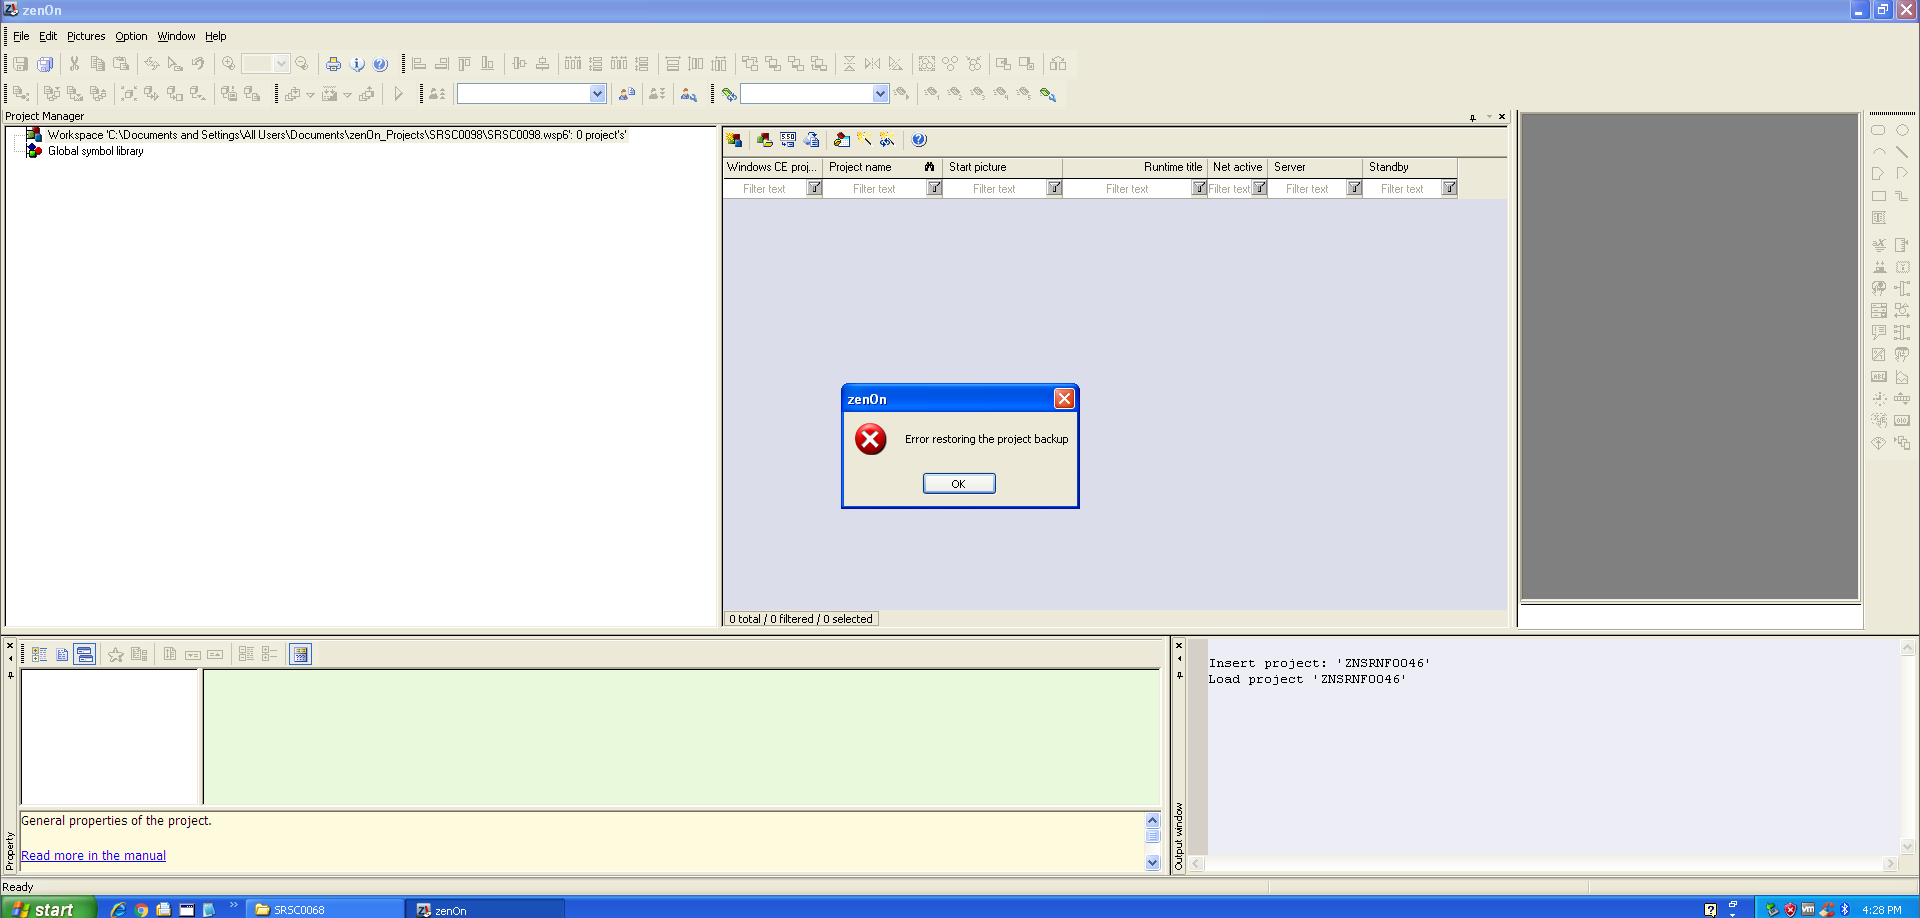The width and height of the screenshot is (1920, 918).
Task: Click the Runtime title column header
Action: (x=1135, y=167)
